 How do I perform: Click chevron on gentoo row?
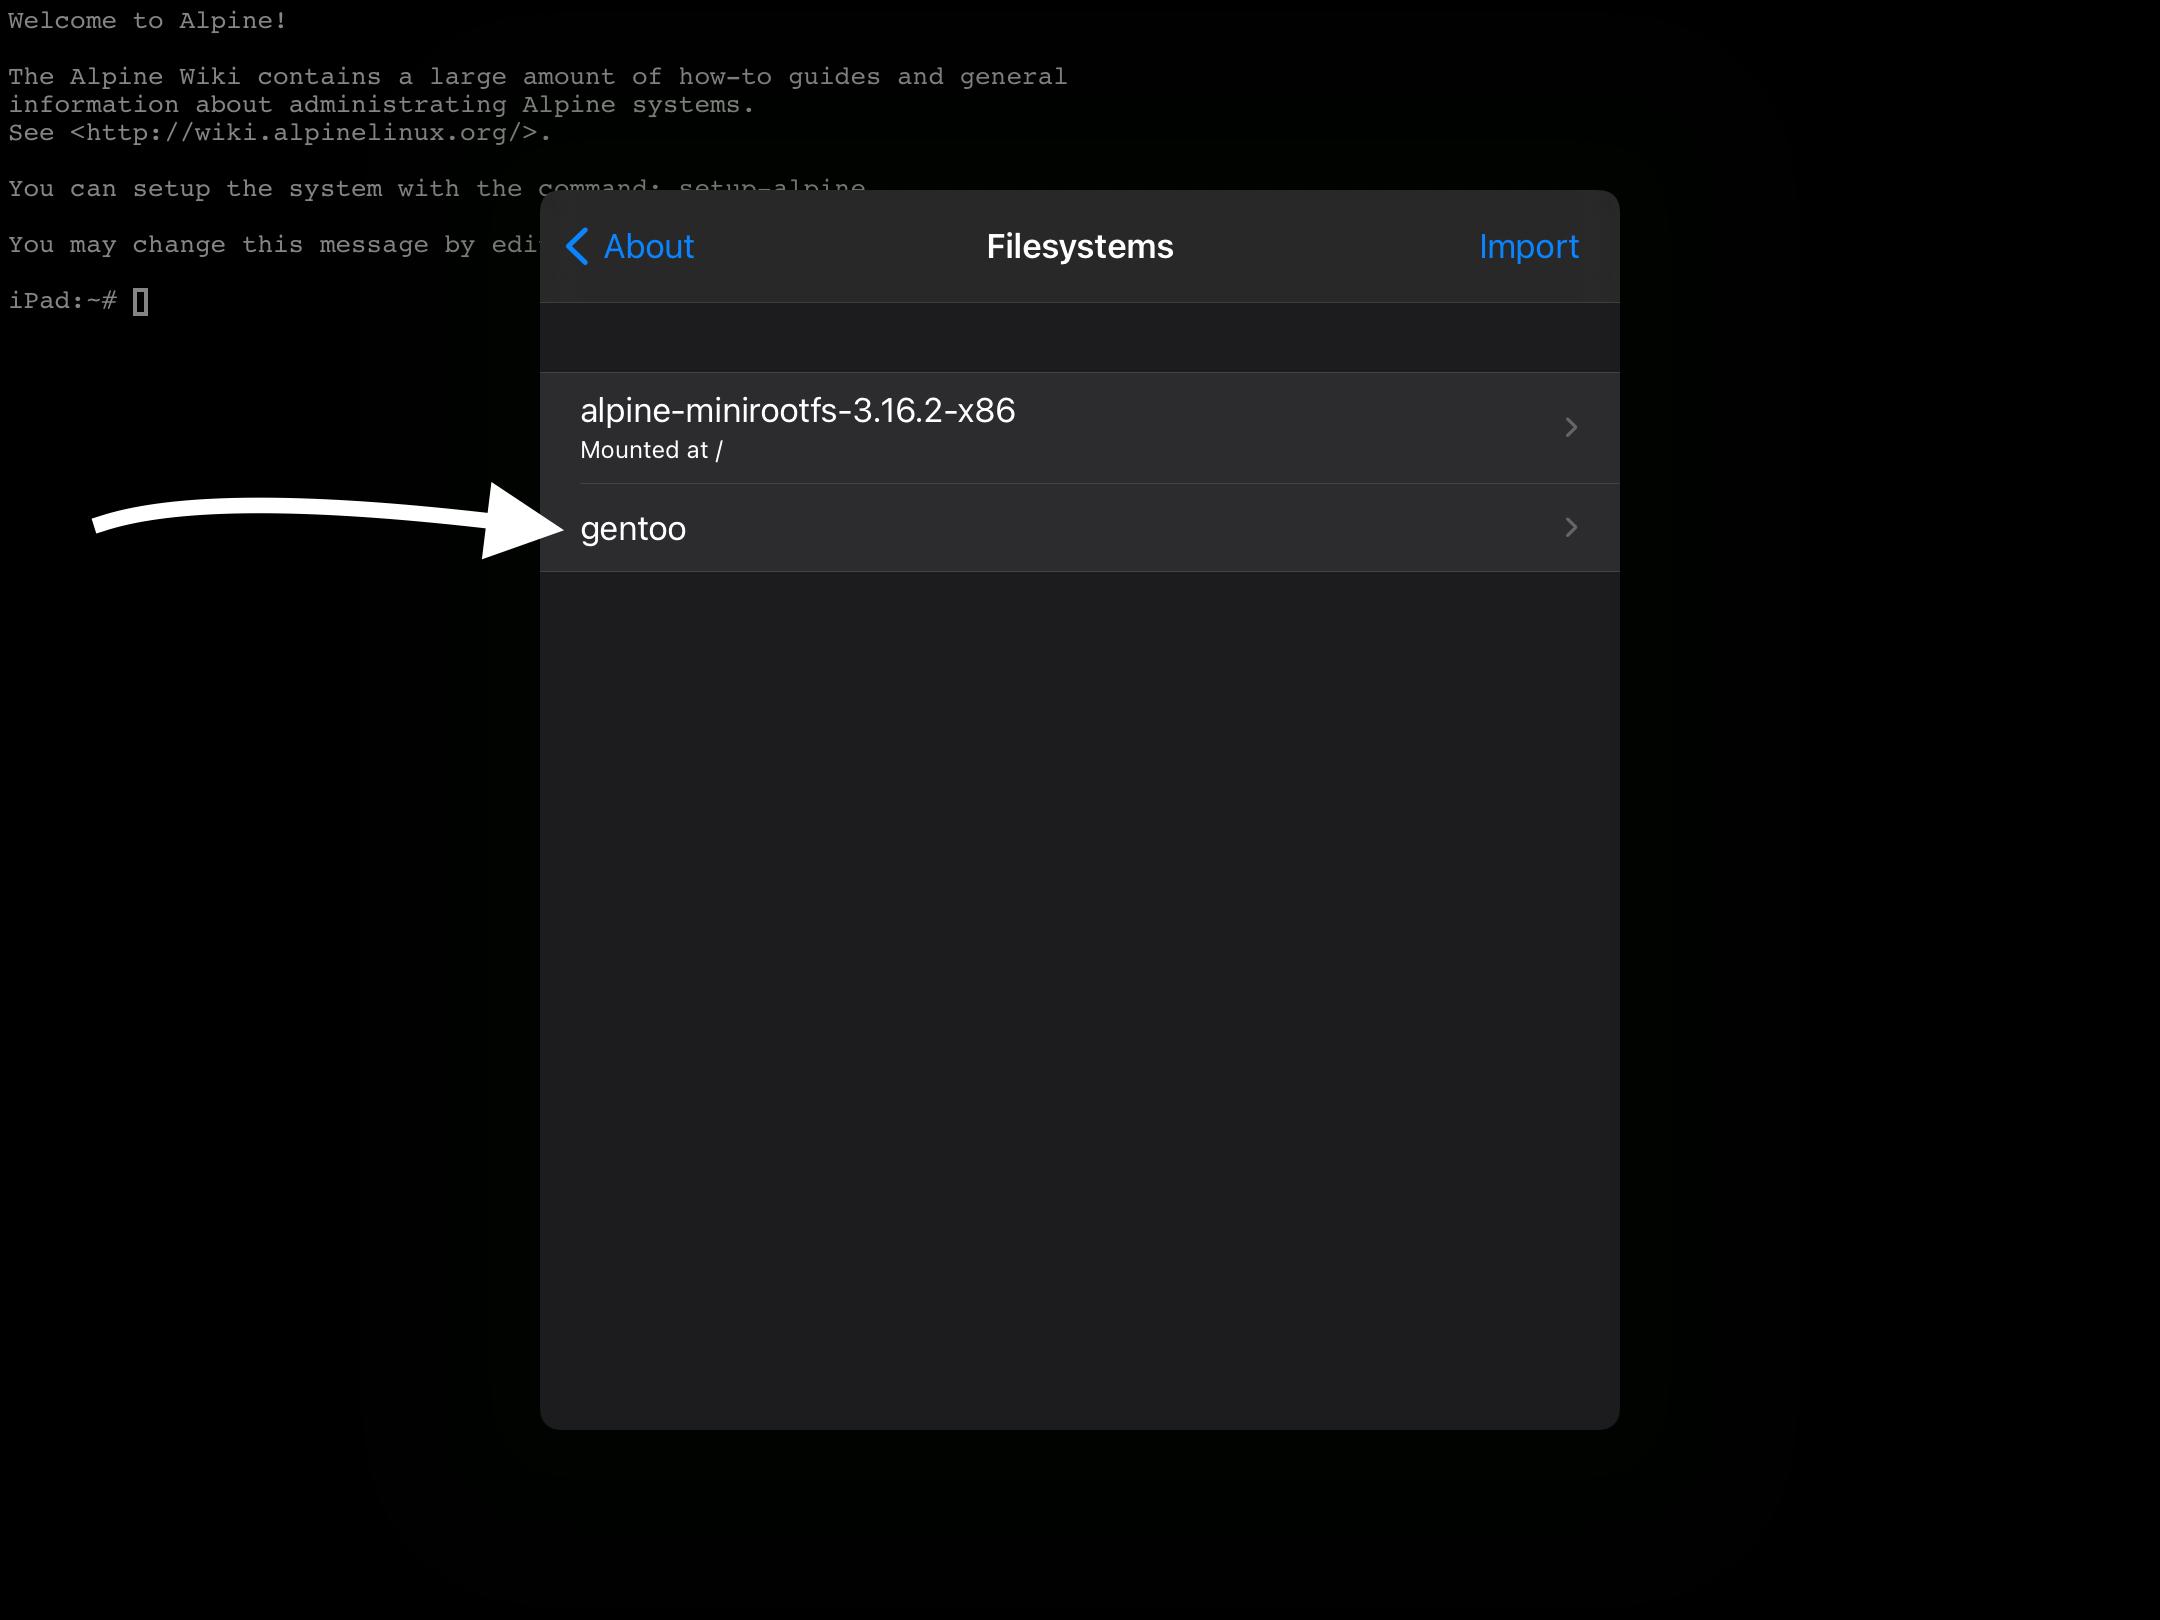1571,527
